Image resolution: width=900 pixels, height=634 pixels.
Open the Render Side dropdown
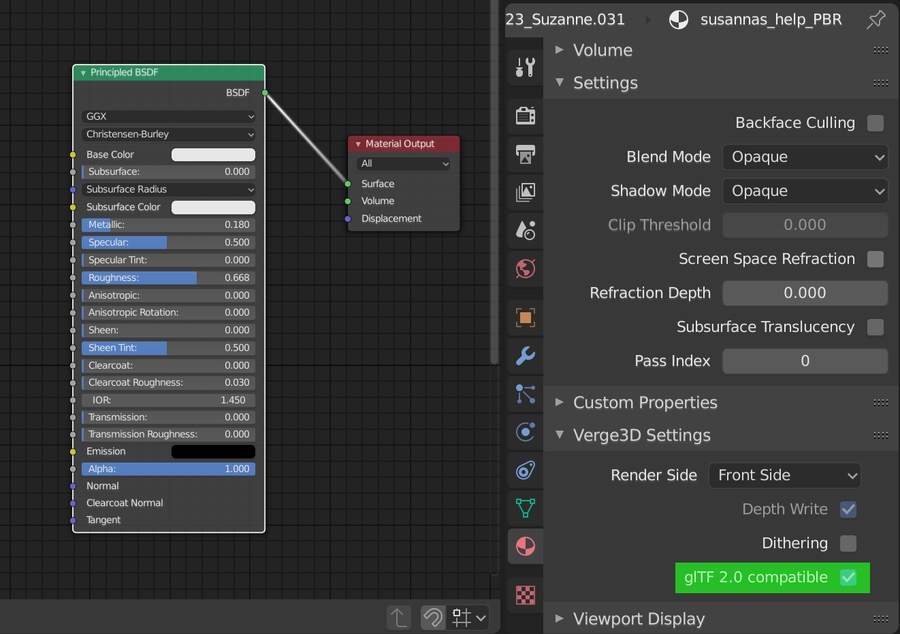(x=784, y=475)
